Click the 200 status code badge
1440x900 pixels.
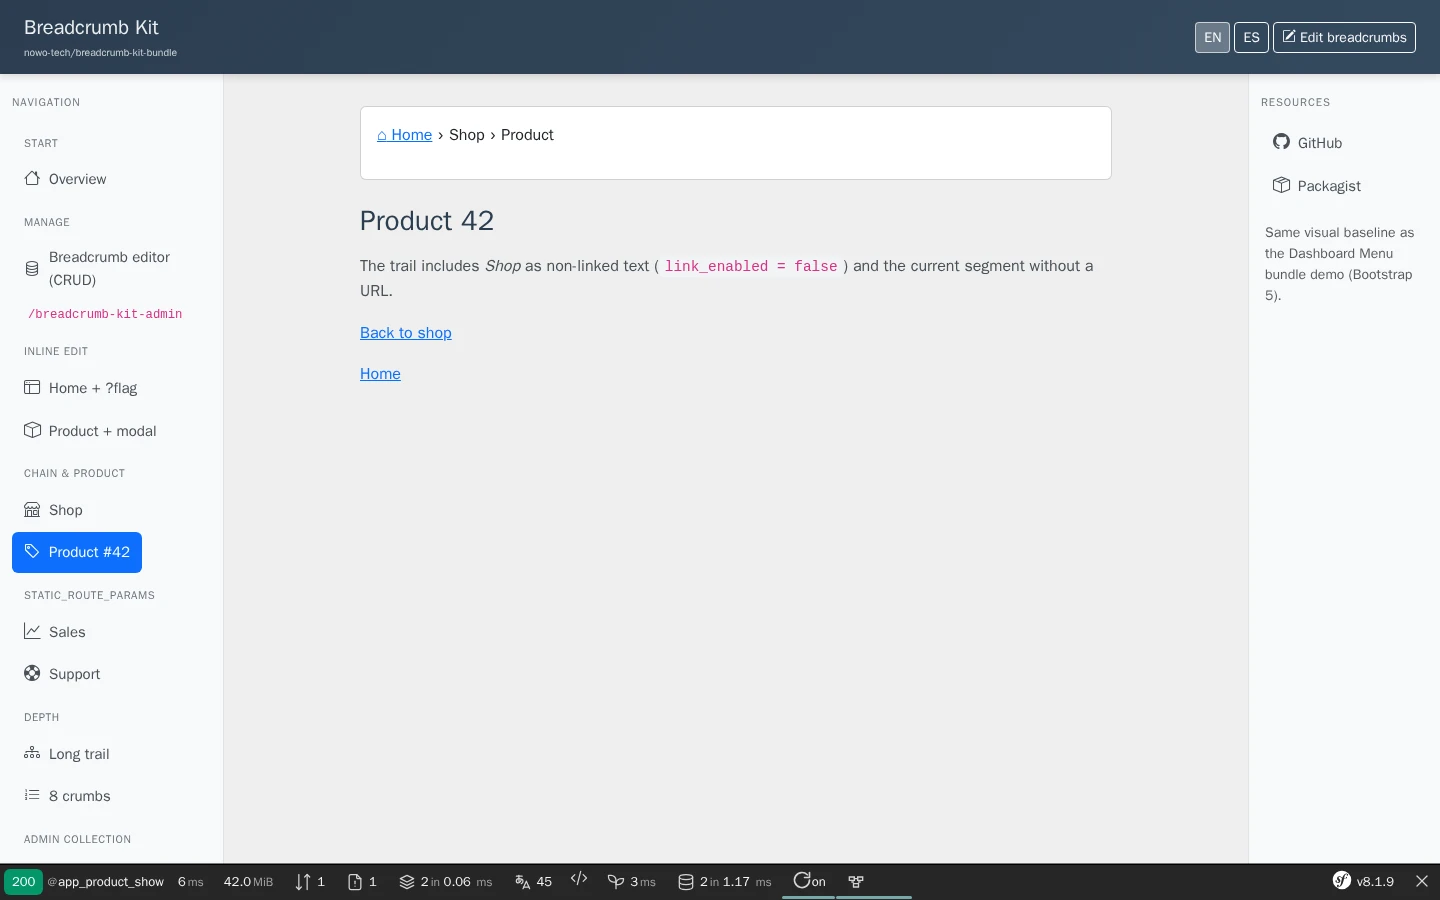[x=23, y=882]
